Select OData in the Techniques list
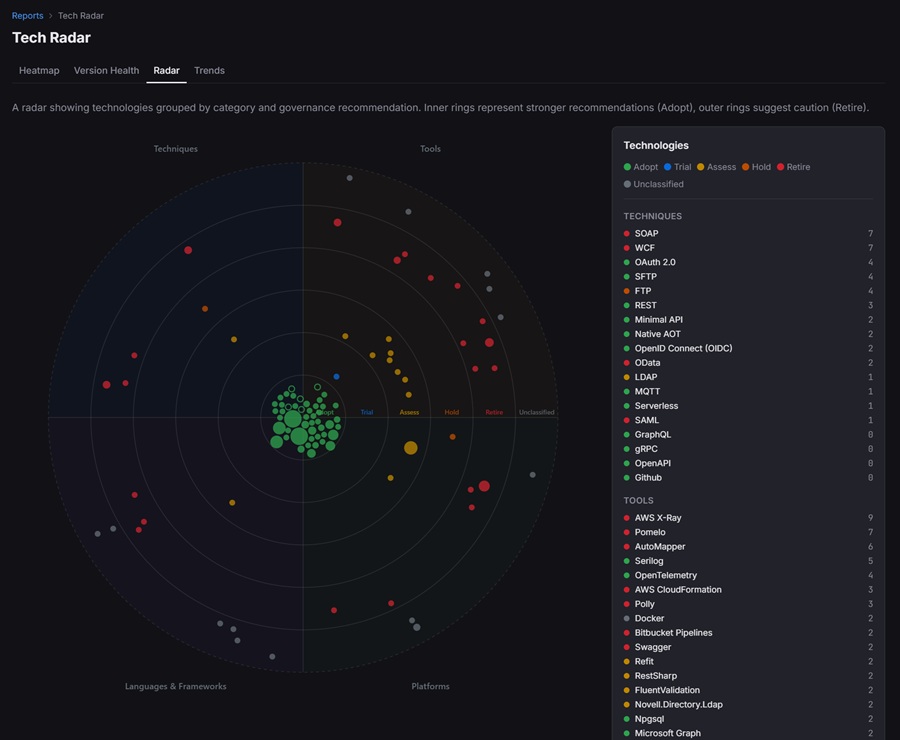Image resolution: width=900 pixels, height=740 pixels. click(748, 363)
